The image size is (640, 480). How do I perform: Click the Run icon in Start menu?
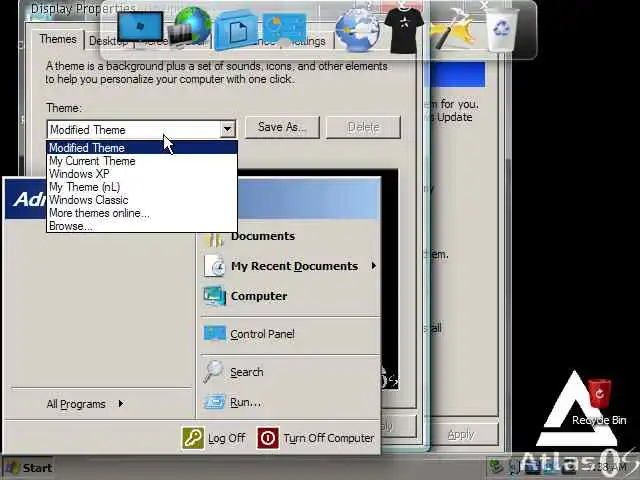(x=214, y=402)
